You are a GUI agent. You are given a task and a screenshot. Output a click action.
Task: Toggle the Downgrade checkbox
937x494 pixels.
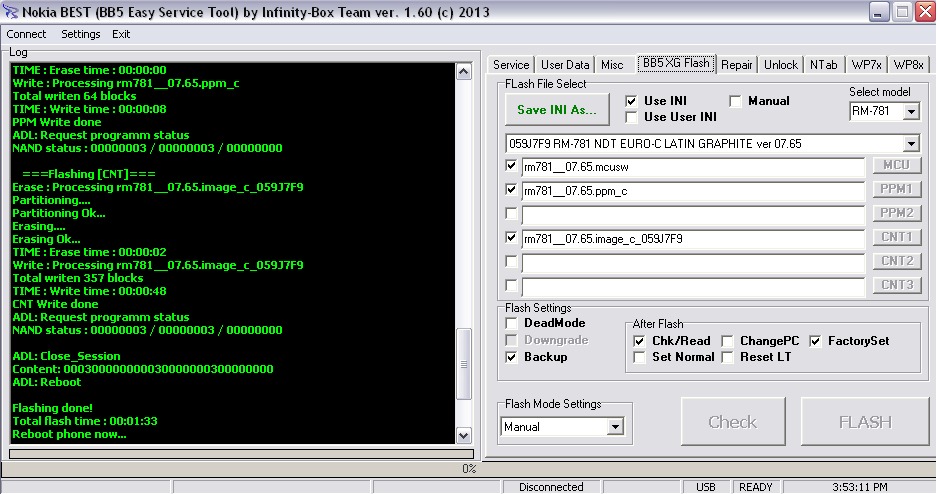coord(511,340)
